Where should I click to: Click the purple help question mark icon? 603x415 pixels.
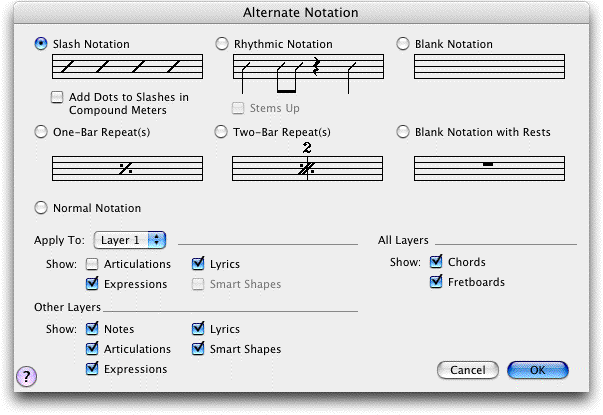pyautogui.click(x=27, y=376)
